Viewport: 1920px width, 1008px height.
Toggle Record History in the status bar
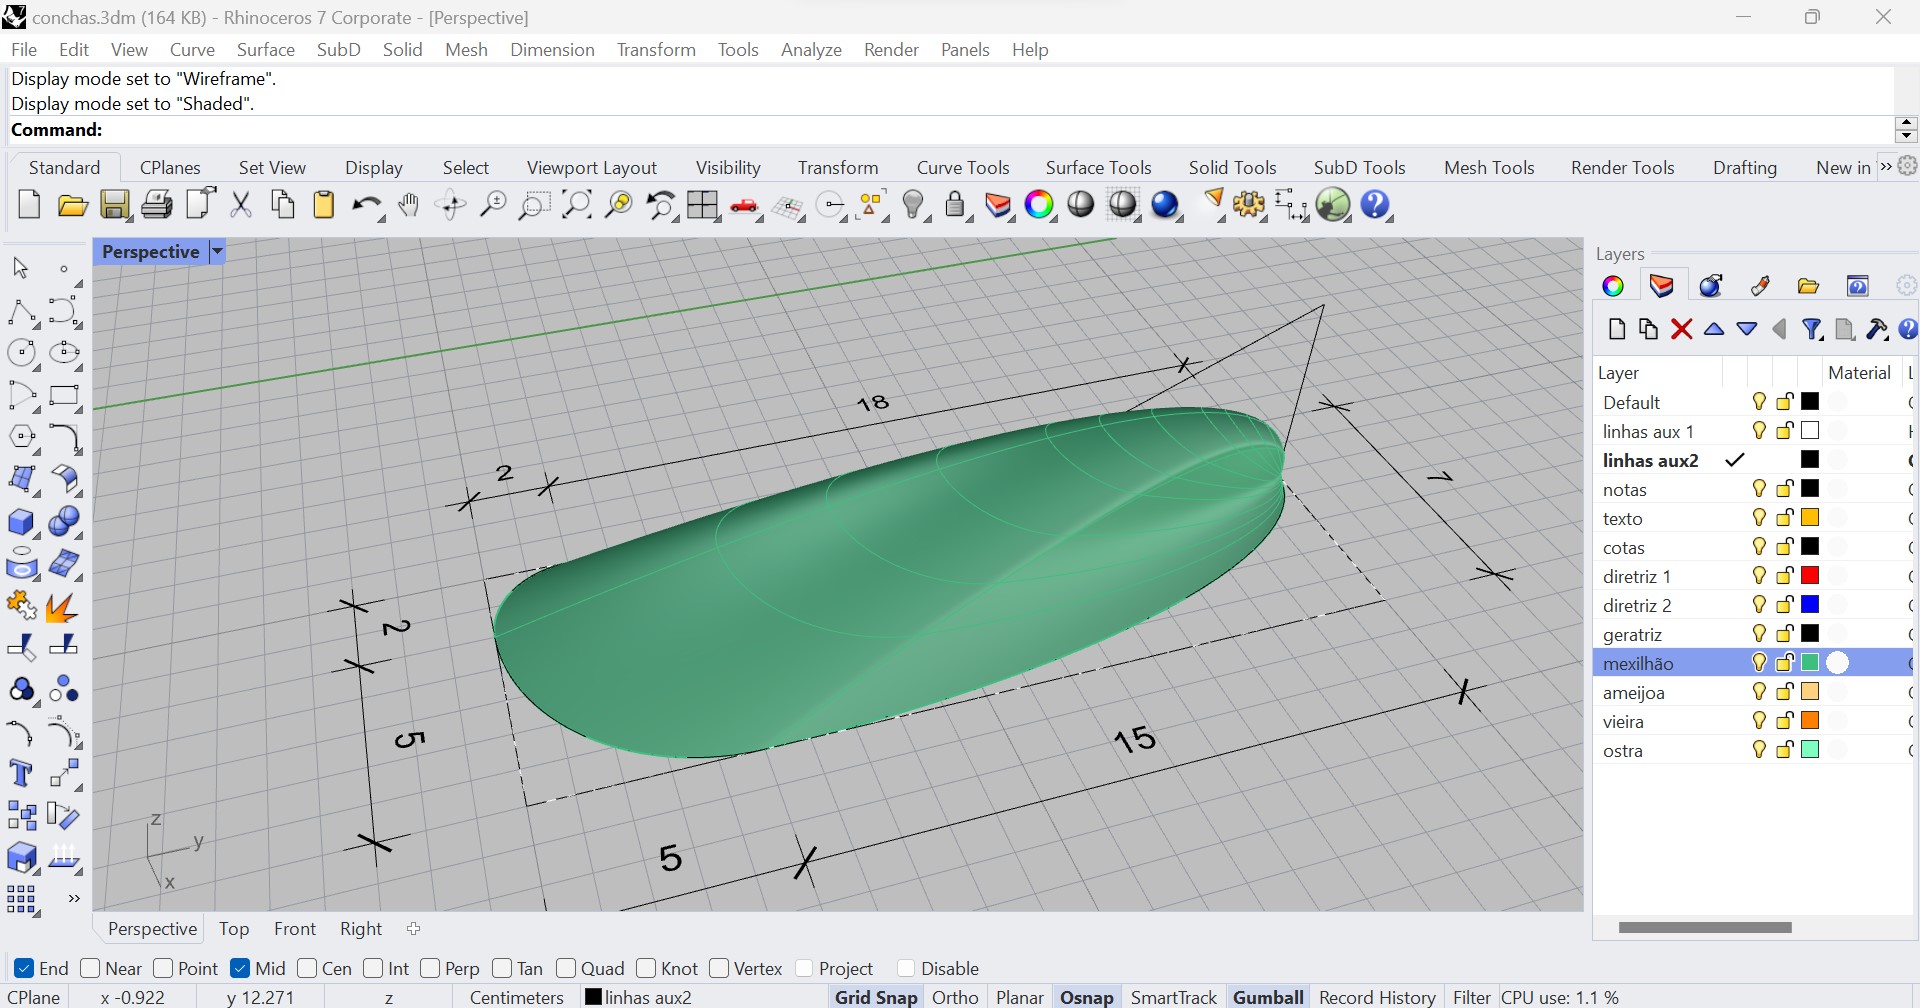tap(1377, 997)
